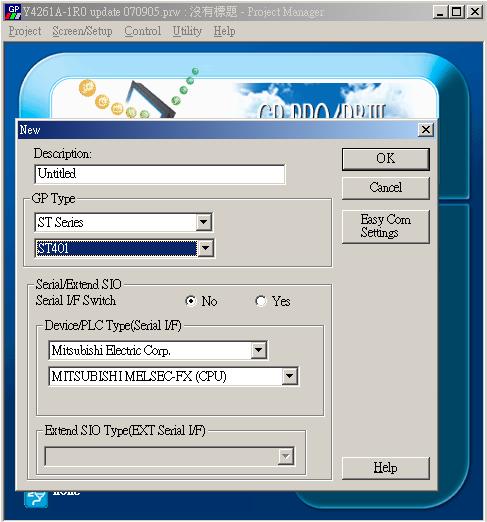Click the Help button in dialog

(386, 468)
